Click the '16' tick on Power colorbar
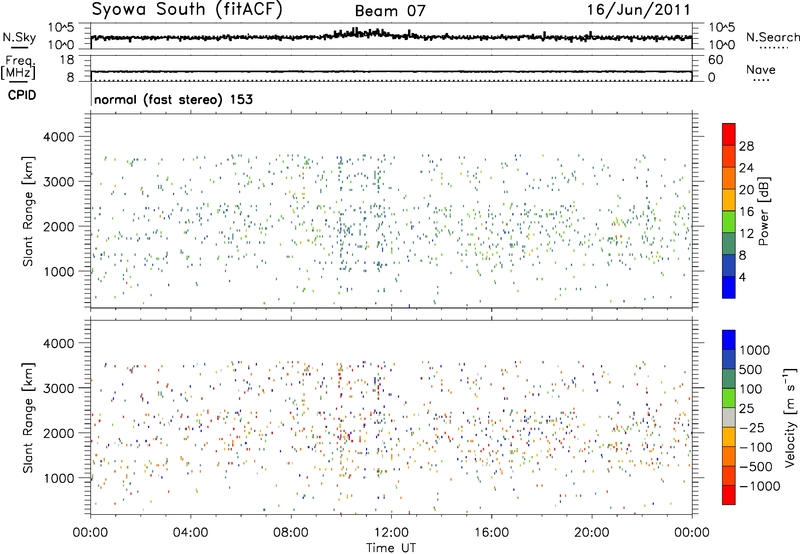The width and height of the screenshot is (800, 554). click(746, 211)
